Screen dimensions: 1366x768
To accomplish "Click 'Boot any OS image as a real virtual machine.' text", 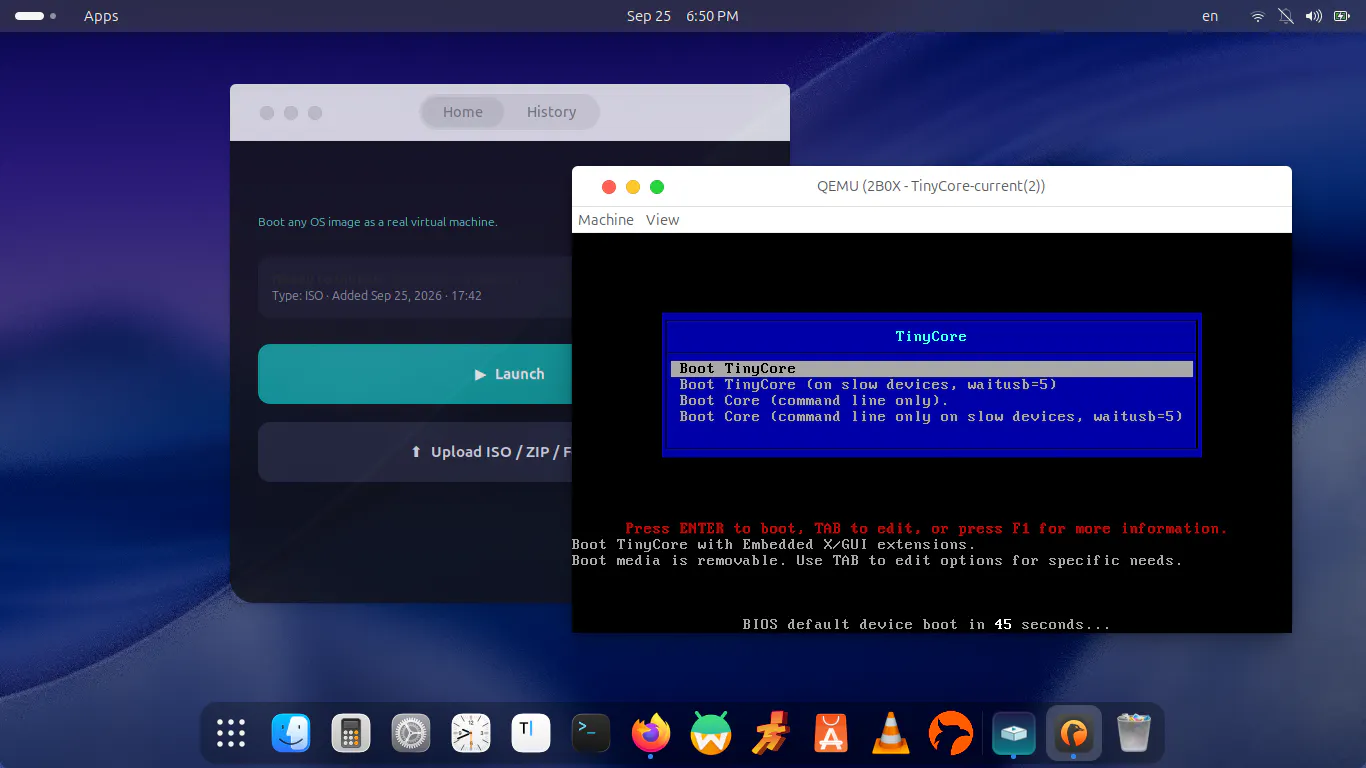I will 378,222.
